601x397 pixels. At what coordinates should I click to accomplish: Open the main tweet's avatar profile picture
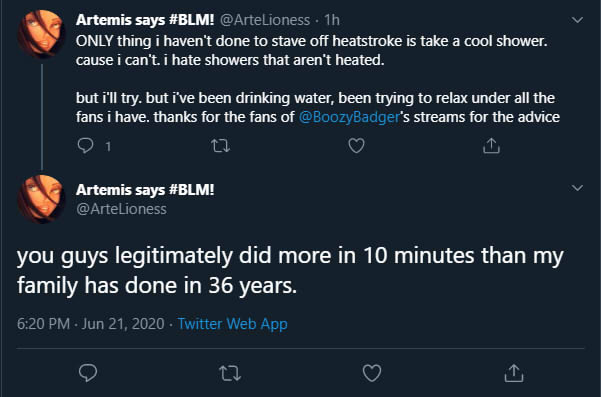click(41, 198)
